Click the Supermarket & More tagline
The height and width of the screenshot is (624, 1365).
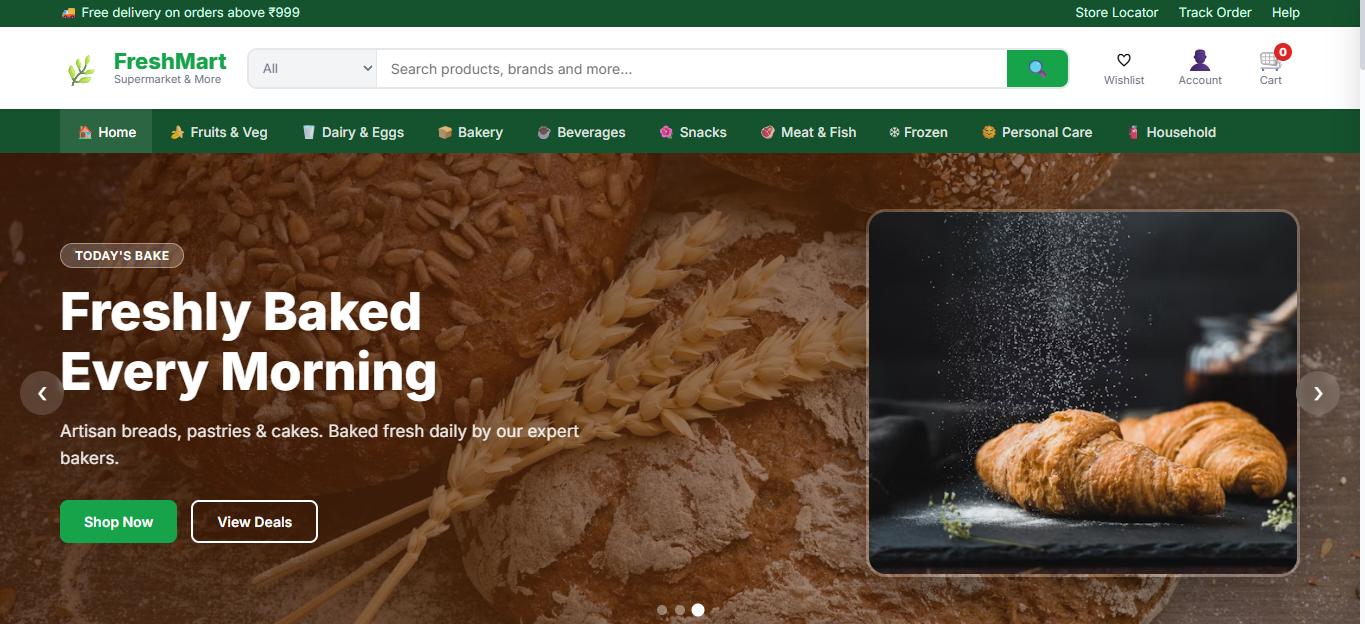(x=167, y=80)
